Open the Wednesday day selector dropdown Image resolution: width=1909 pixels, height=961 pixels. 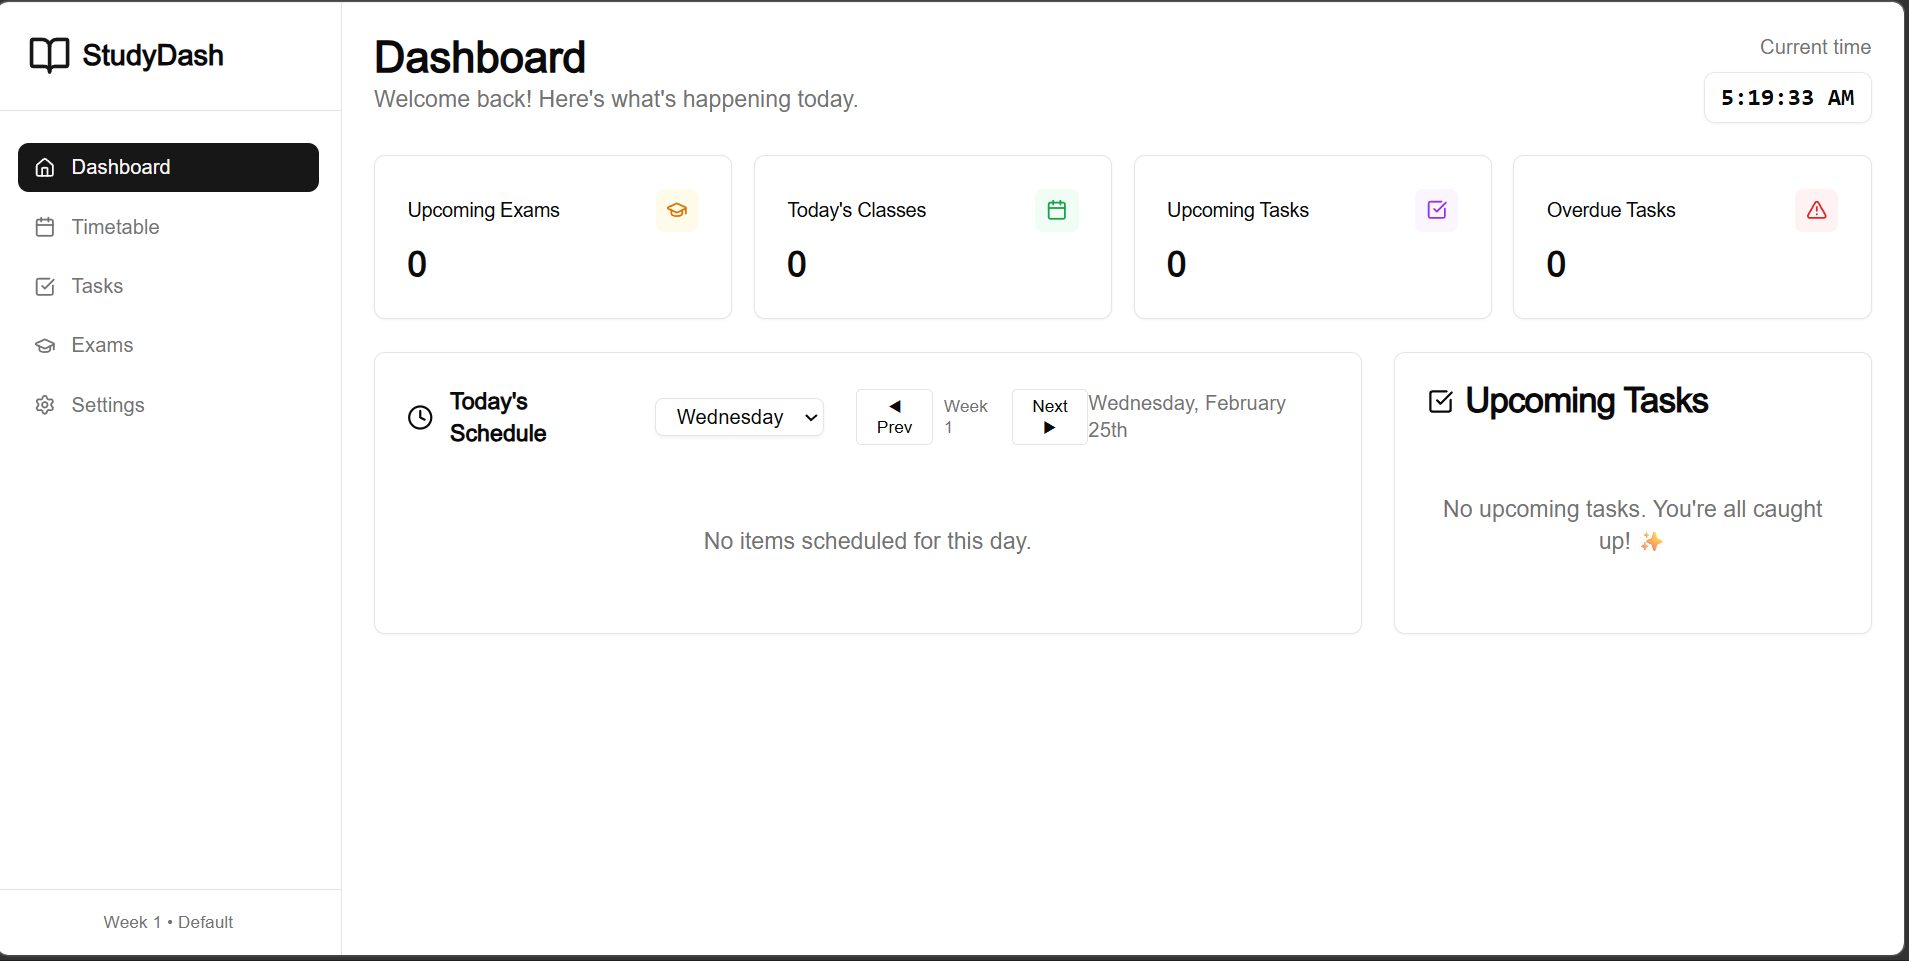(739, 417)
